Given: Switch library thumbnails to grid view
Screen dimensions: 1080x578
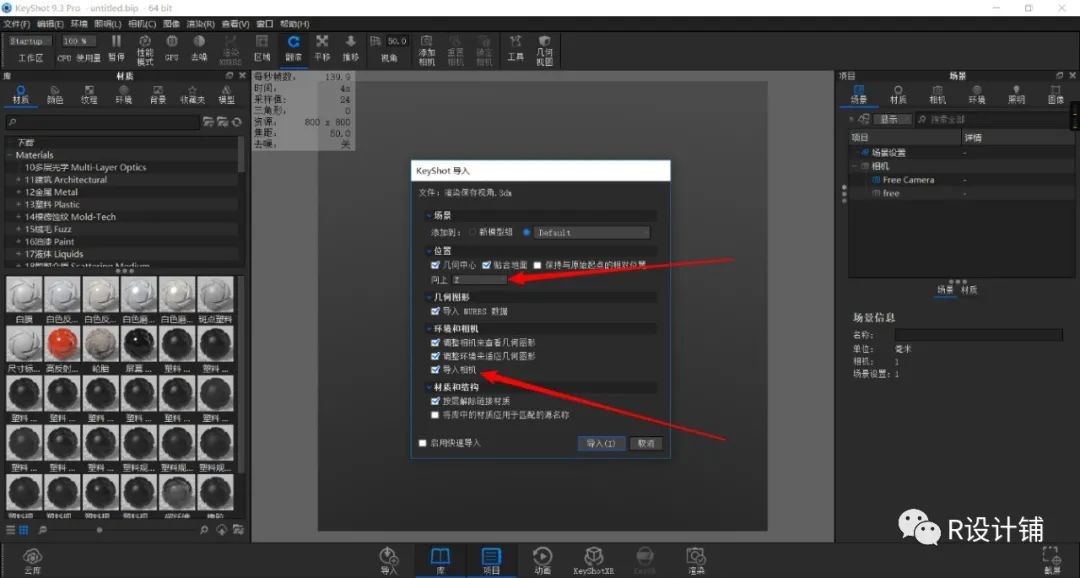Looking at the screenshot, I should 23,530.
